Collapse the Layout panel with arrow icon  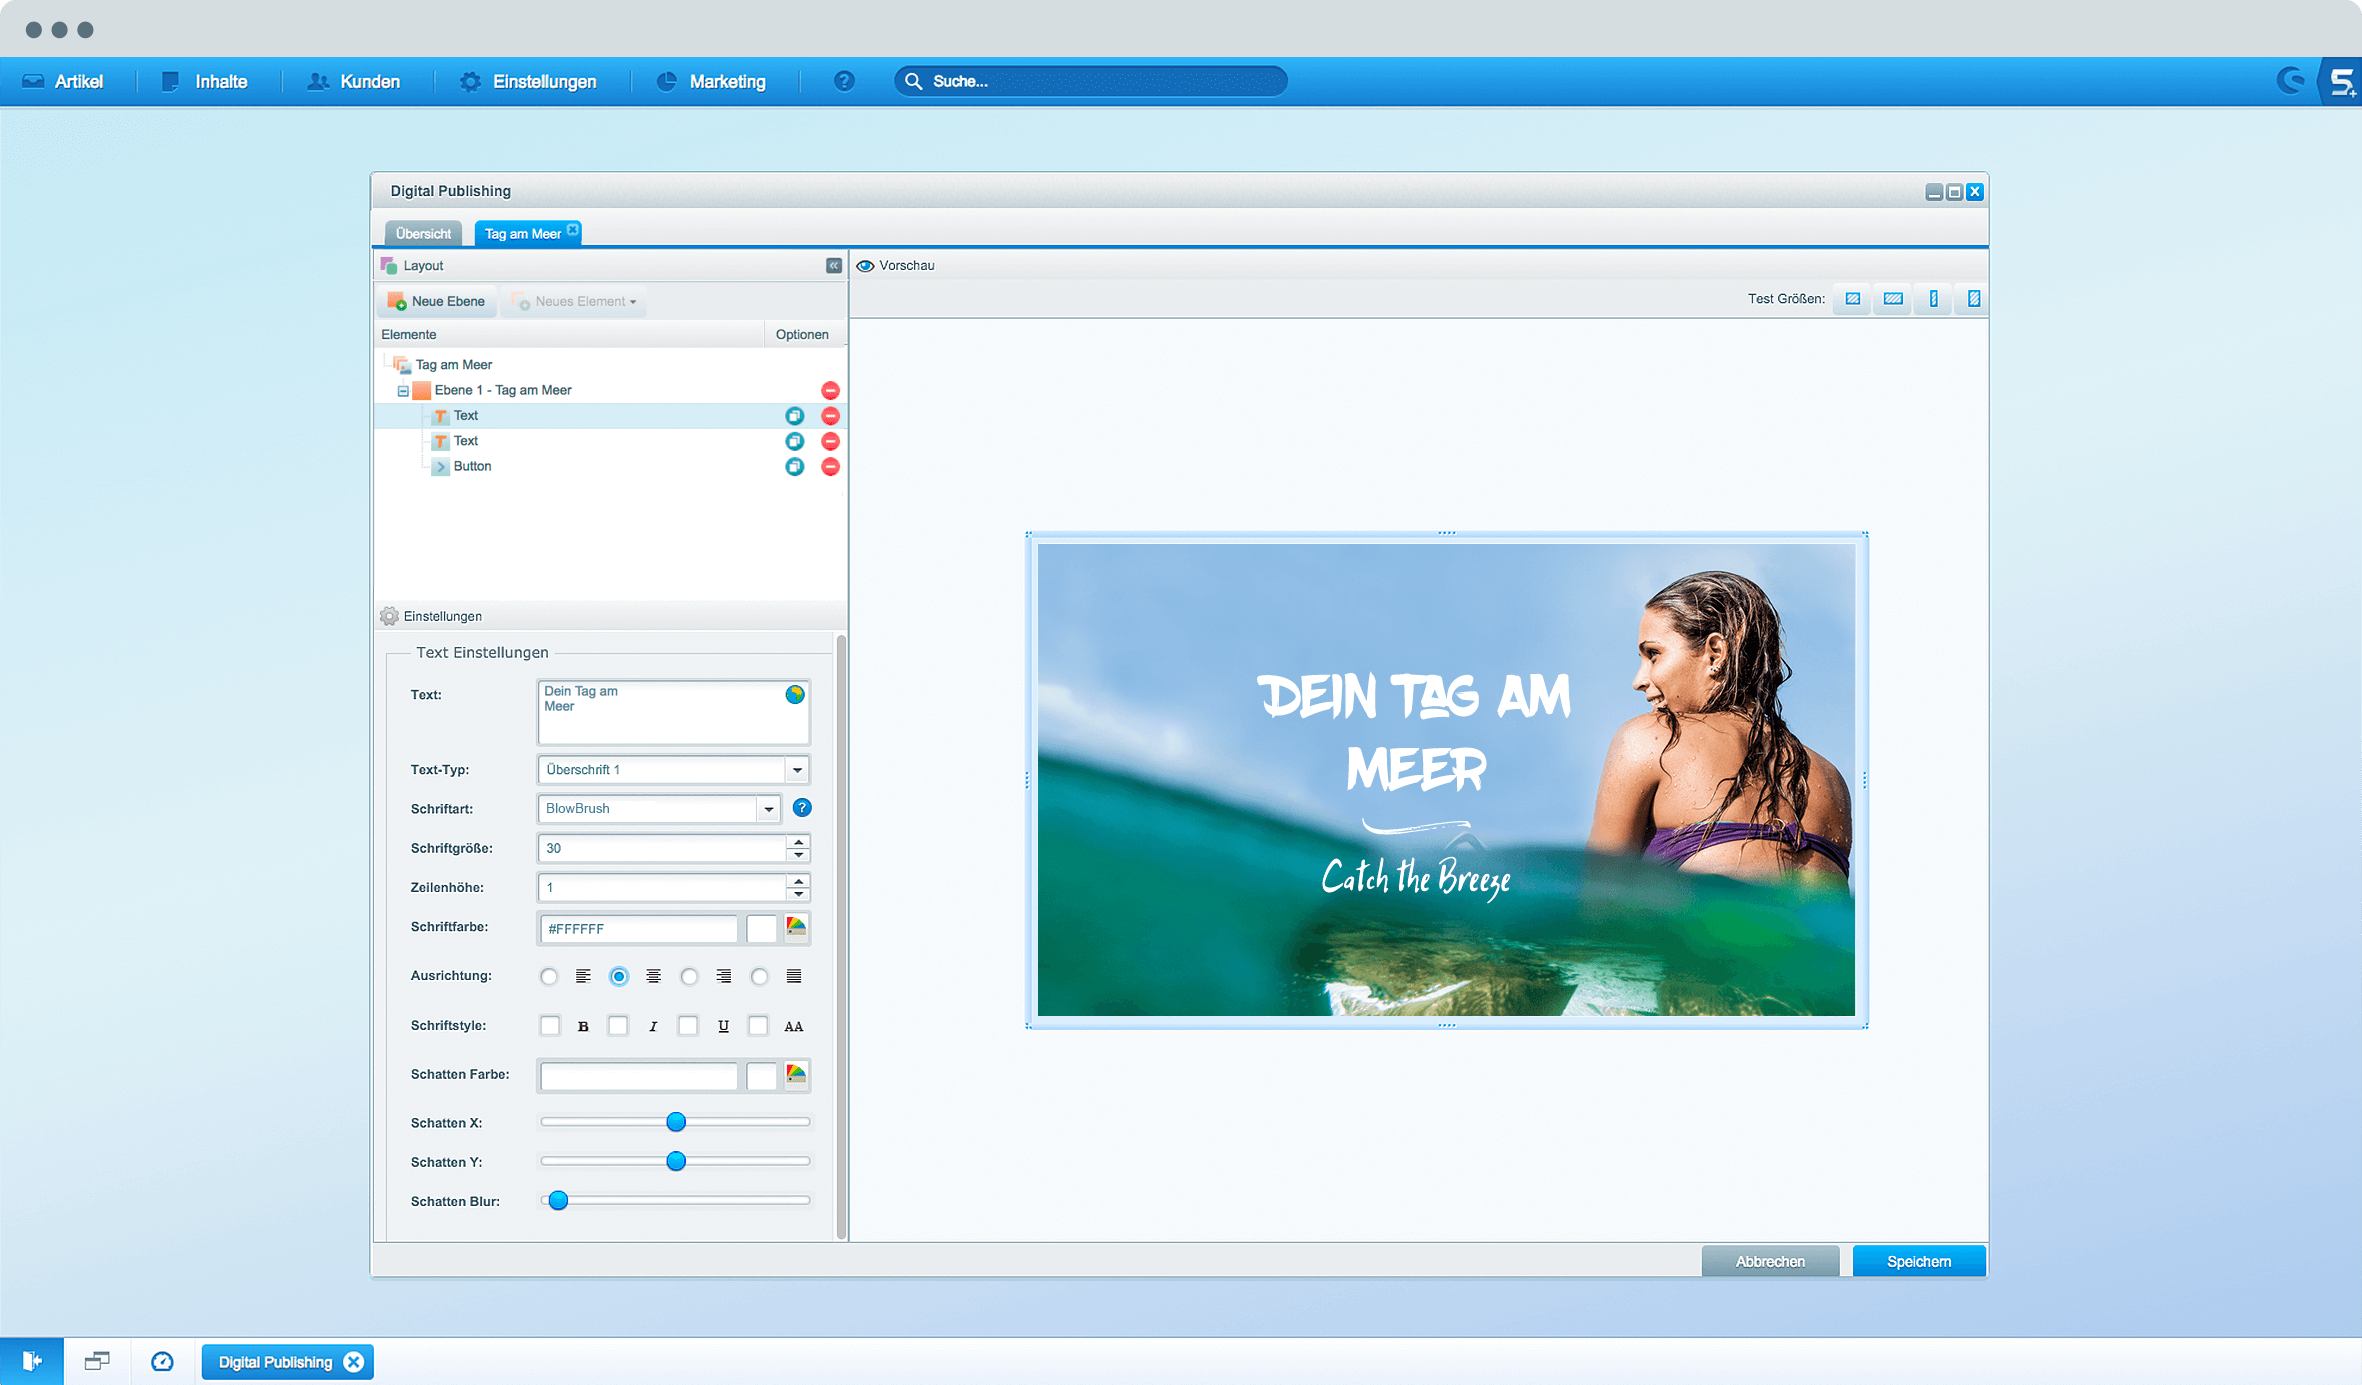pyautogui.click(x=833, y=266)
